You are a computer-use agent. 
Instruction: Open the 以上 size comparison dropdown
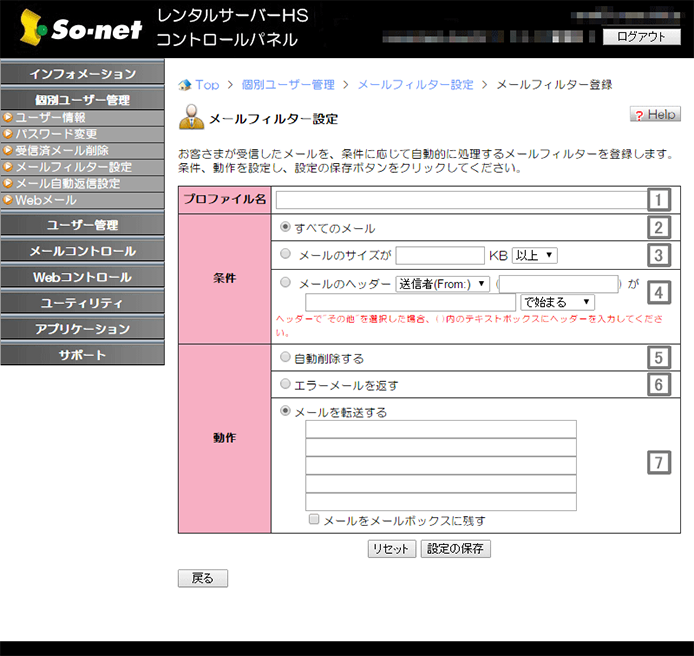click(x=534, y=255)
